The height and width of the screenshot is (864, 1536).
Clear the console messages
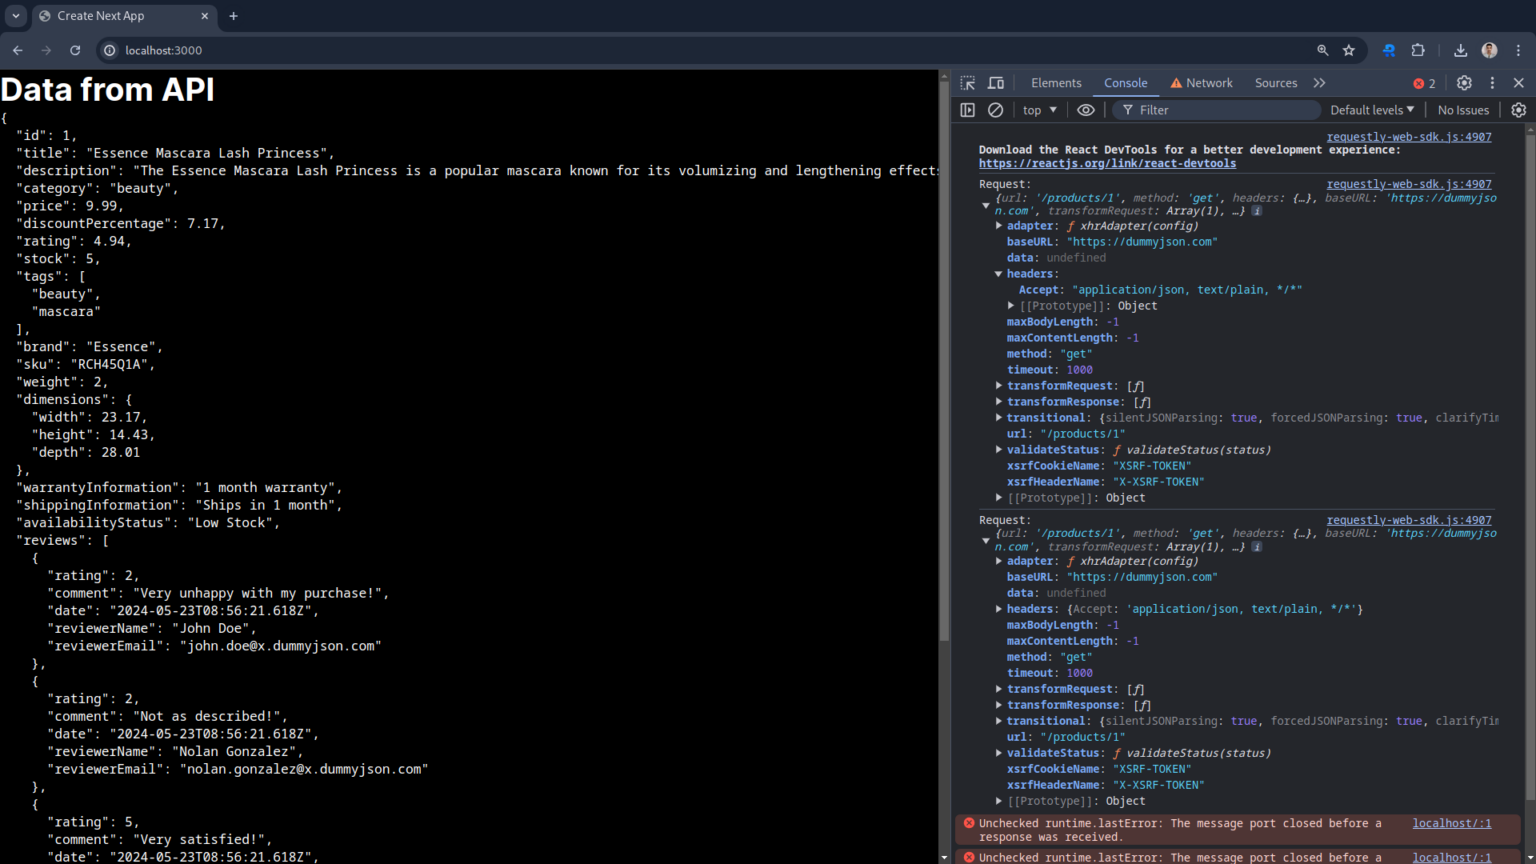995,110
